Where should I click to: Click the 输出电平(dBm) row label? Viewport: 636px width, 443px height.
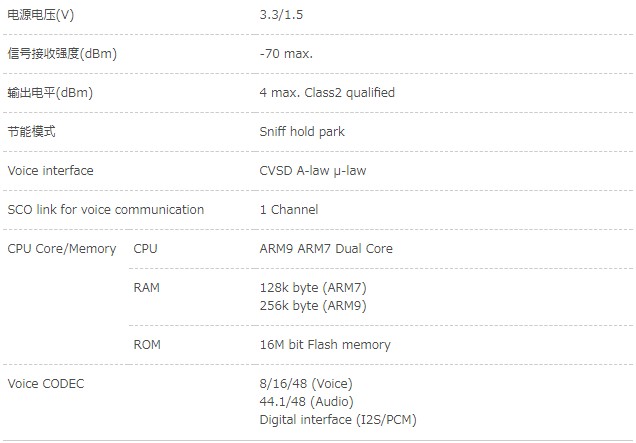(50, 92)
